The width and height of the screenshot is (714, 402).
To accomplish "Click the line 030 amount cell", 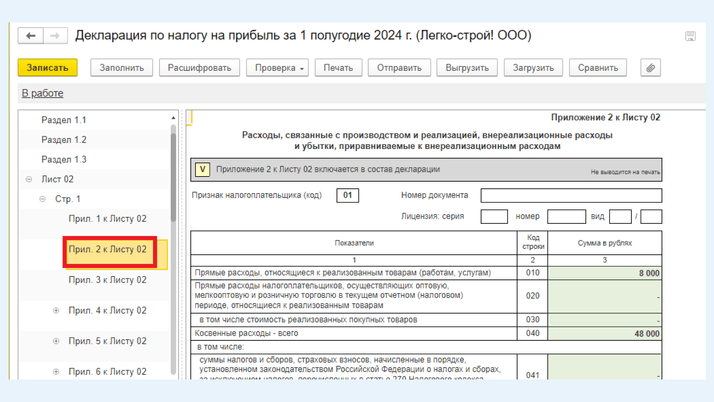I will (605, 320).
